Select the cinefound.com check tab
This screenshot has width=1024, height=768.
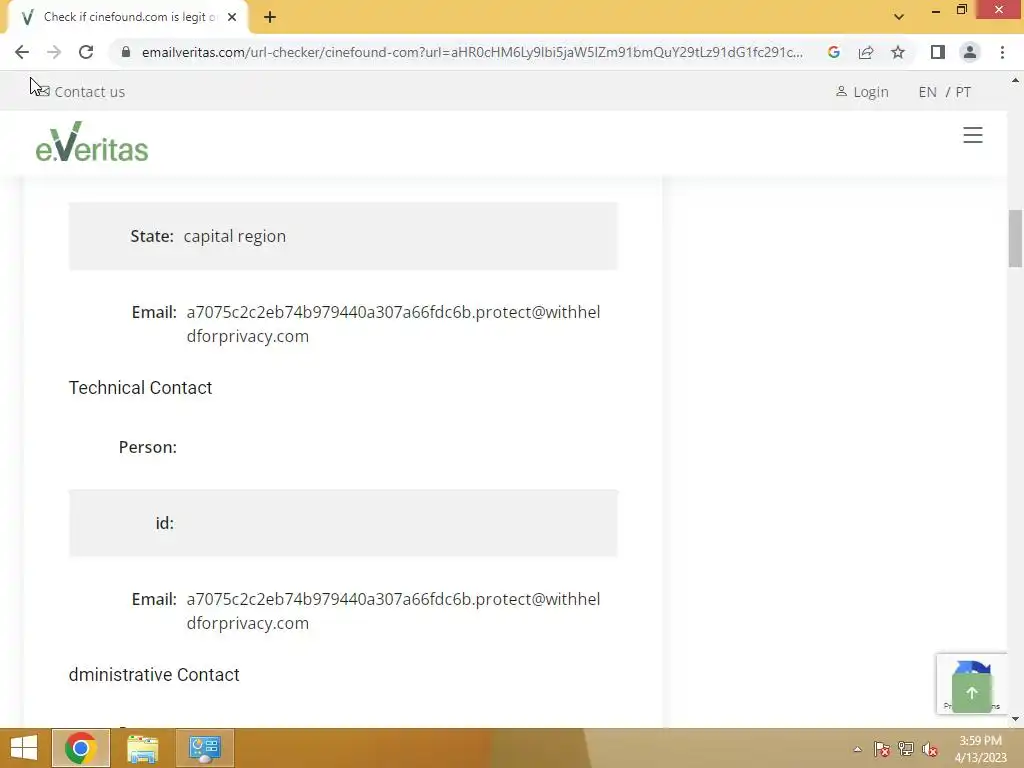127,17
